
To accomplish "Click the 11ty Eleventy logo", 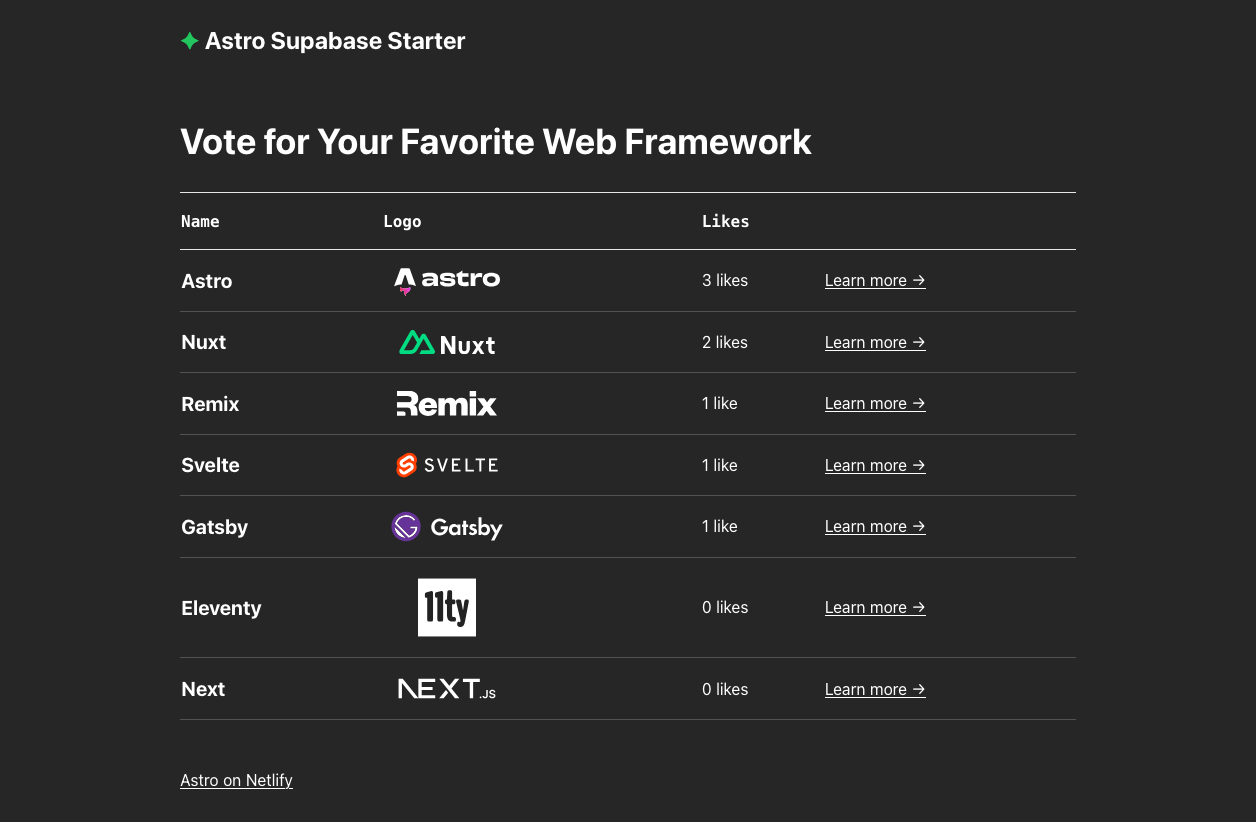I will click(447, 607).
